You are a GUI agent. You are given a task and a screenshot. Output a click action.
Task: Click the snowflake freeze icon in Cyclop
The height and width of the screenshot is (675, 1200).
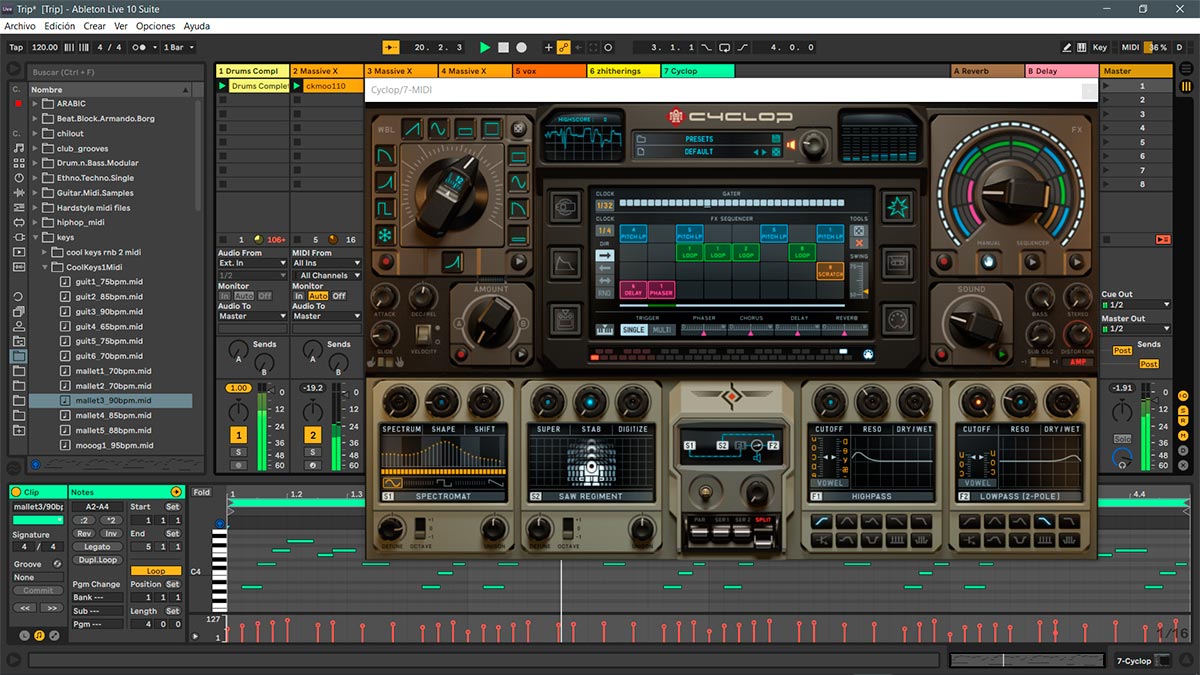click(386, 236)
